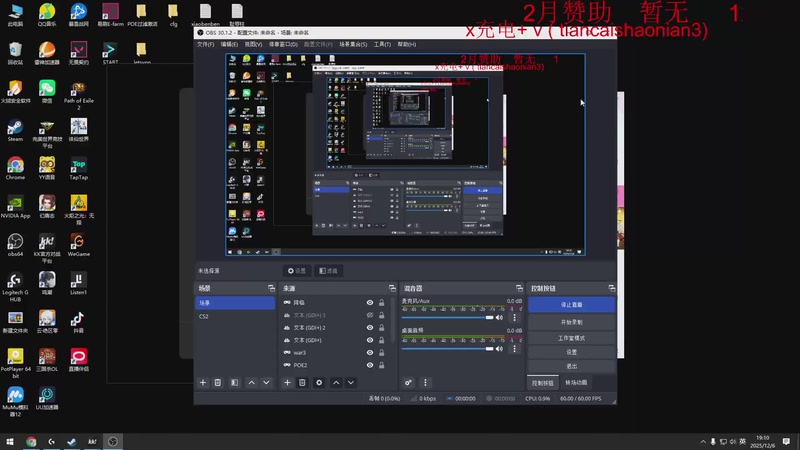Click the 停止直播 button
Viewport: 800px width, 450px height.
tap(571, 305)
